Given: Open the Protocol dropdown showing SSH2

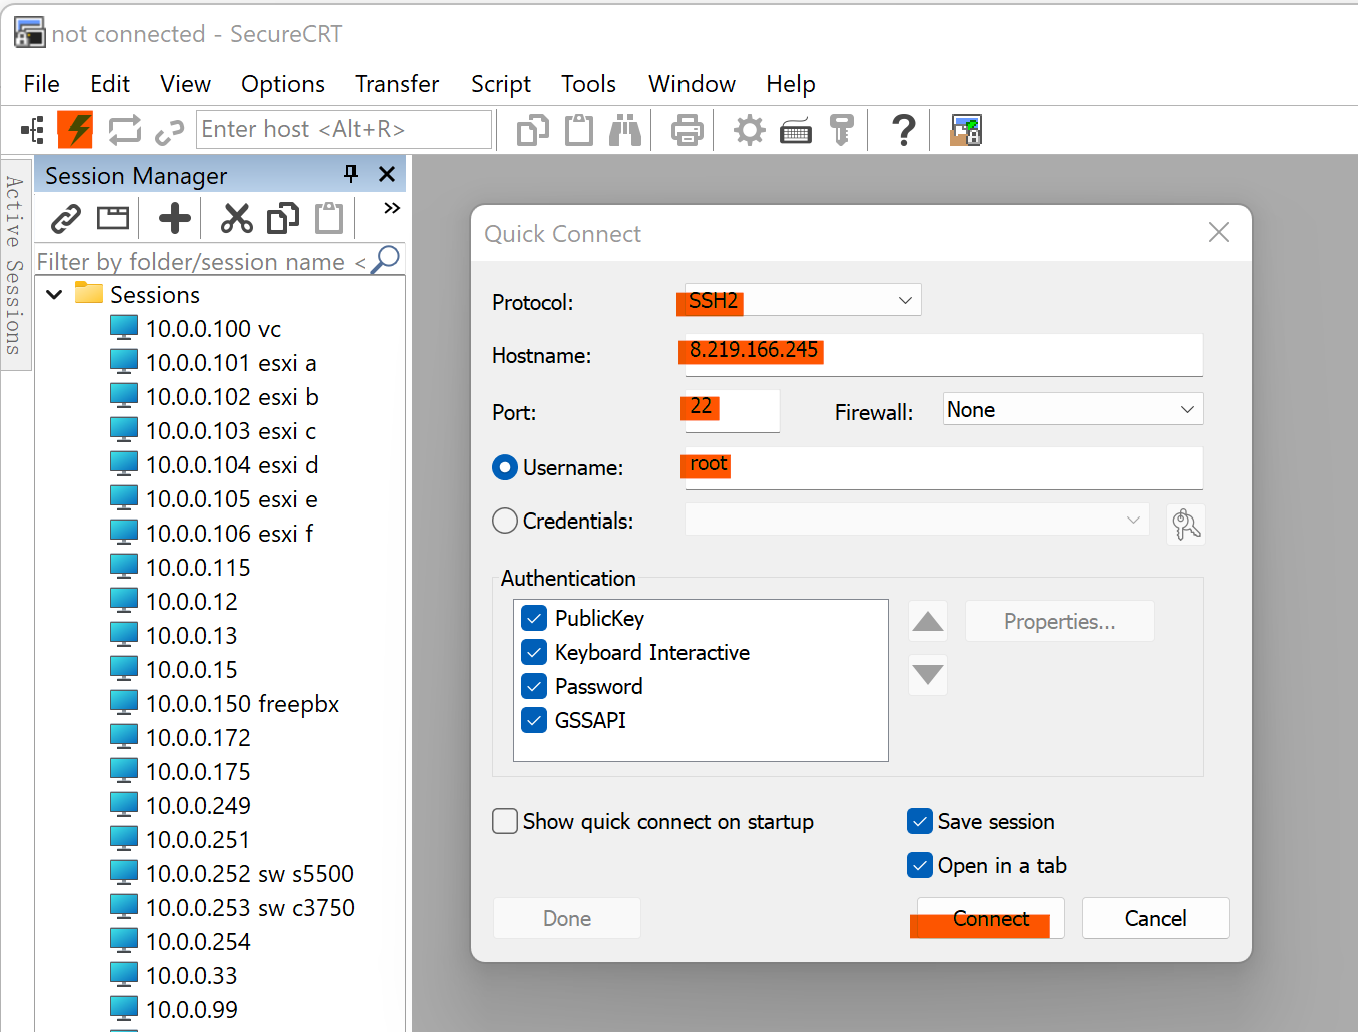Looking at the screenshot, I should click(797, 299).
